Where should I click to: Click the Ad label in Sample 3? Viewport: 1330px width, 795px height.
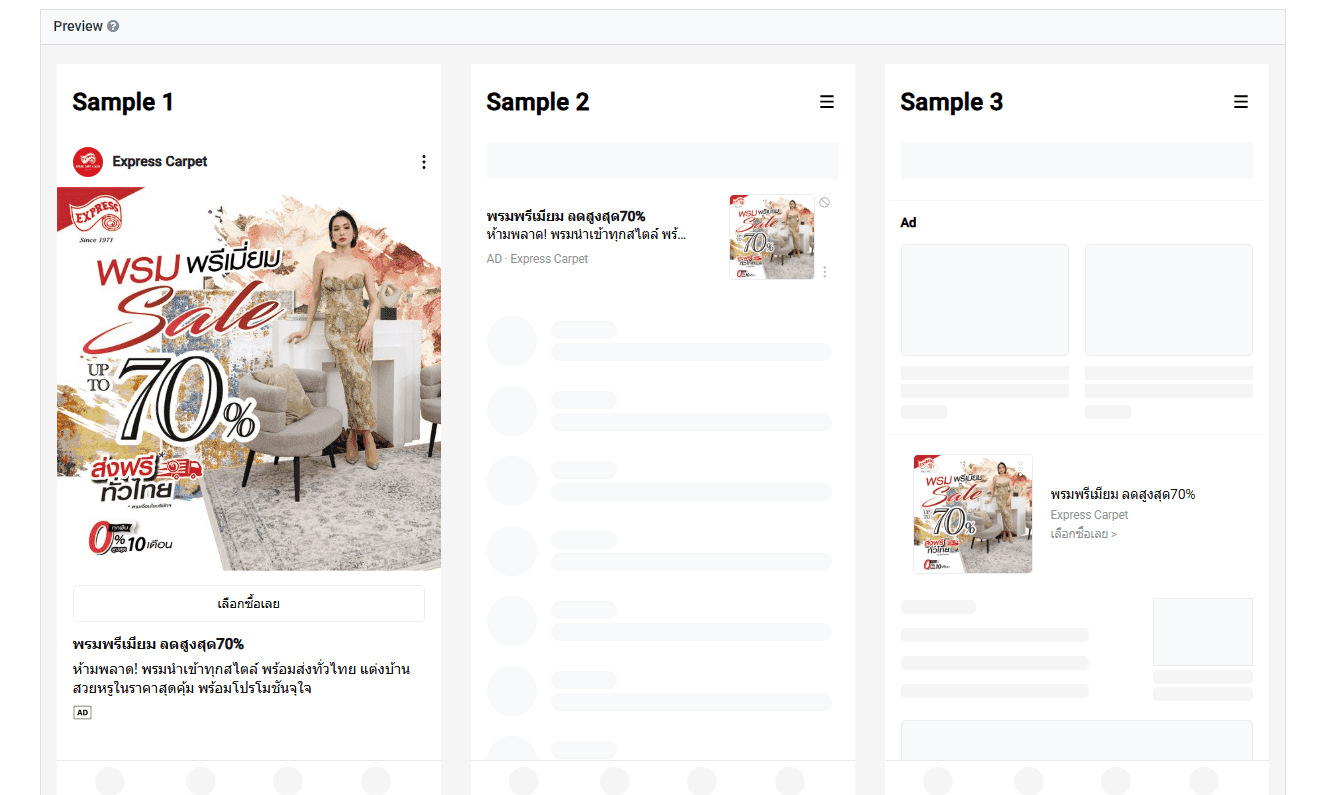(909, 223)
